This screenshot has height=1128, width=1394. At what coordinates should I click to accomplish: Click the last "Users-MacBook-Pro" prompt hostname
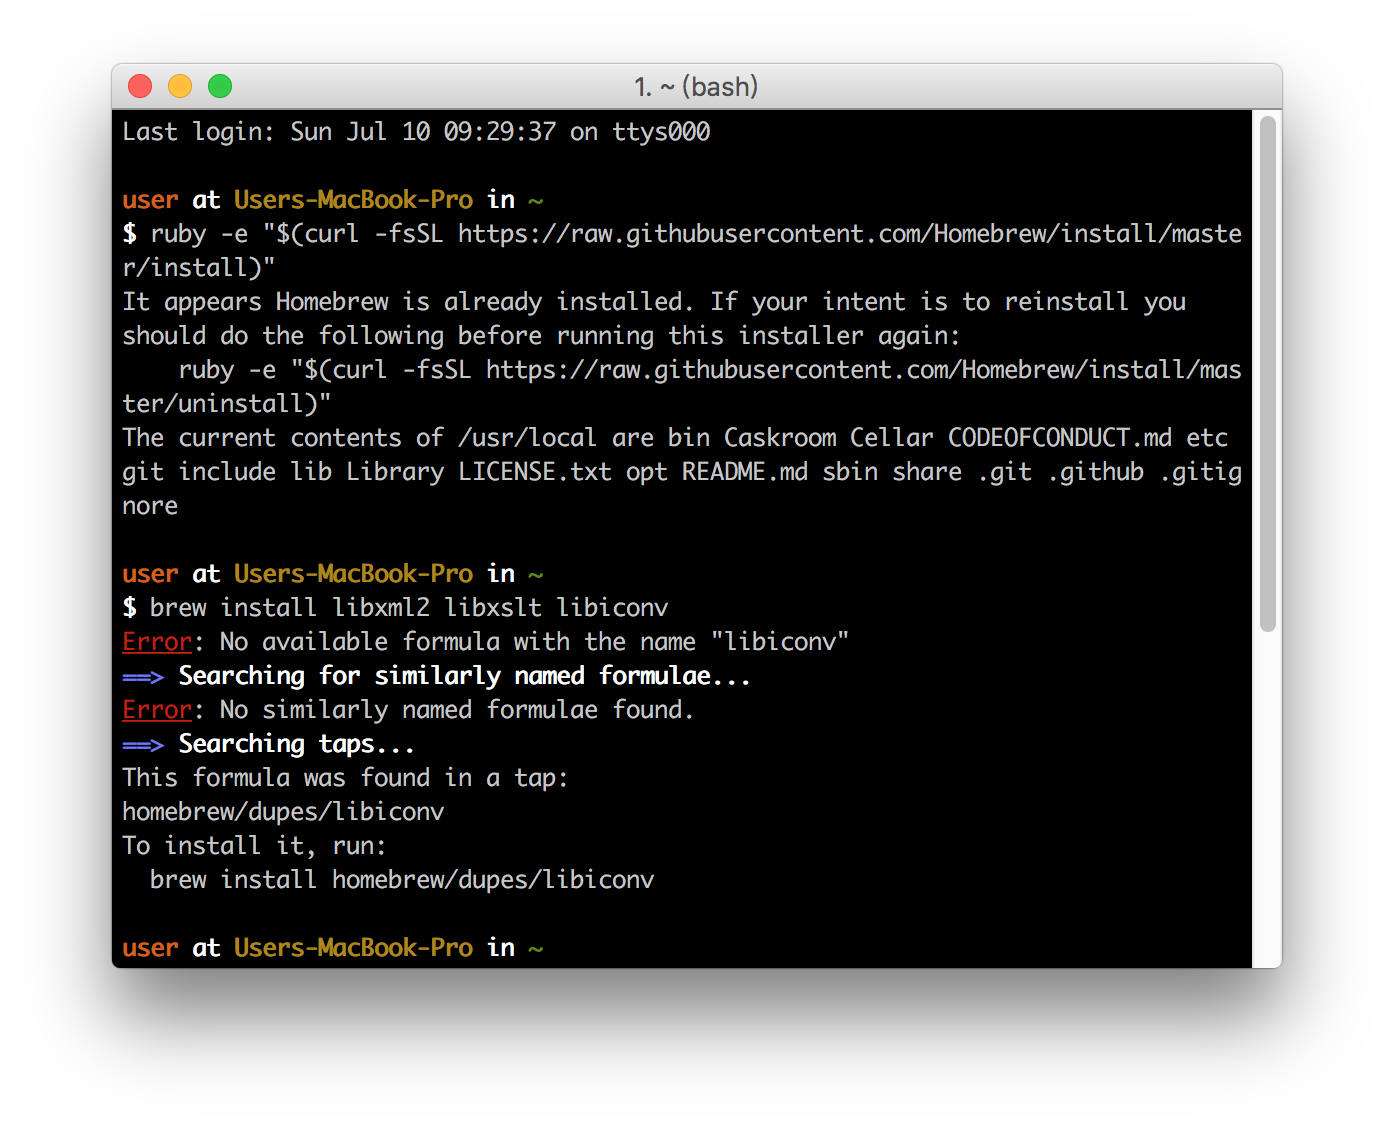pos(353,948)
